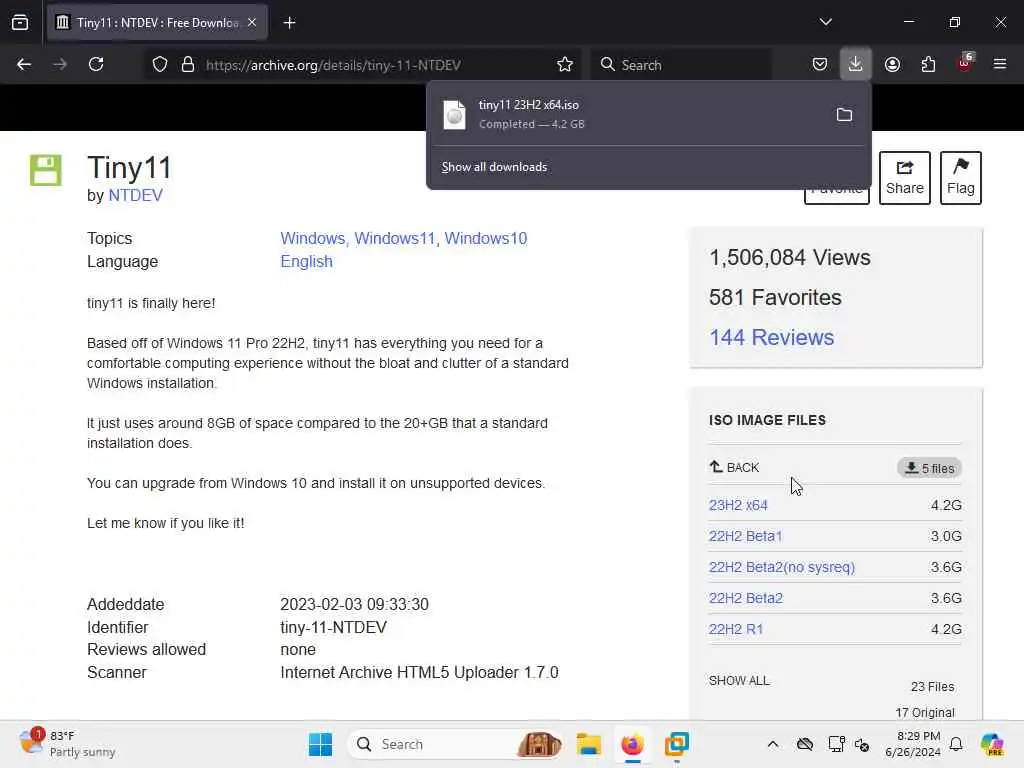Click the Share button
Image resolution: width=1024 pixels, height=768 pixels.
(904, 178)
